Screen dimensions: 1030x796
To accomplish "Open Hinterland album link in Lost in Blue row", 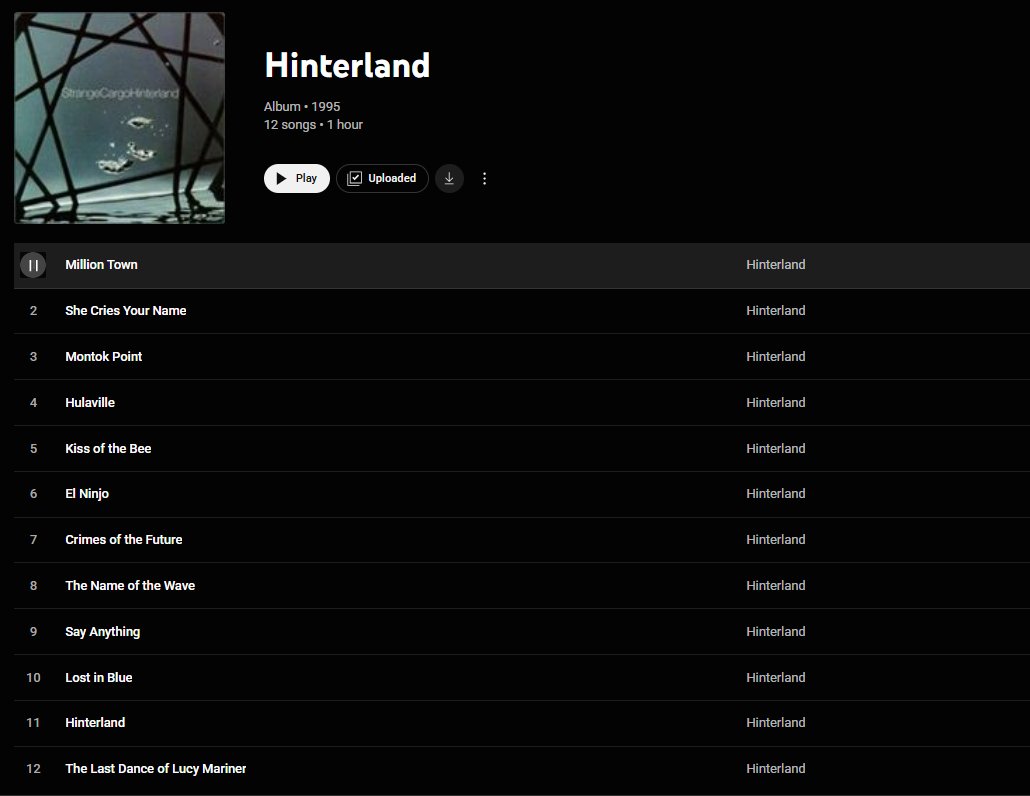I will click(776, 678).
